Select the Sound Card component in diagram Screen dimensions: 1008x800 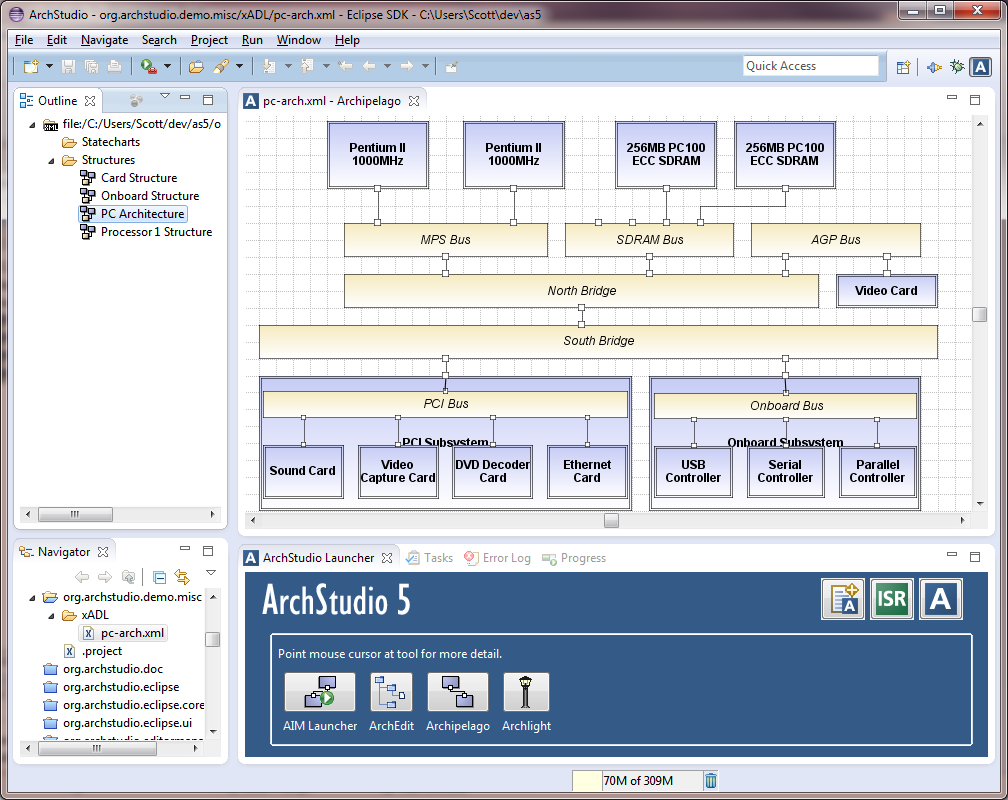[303, 471]
